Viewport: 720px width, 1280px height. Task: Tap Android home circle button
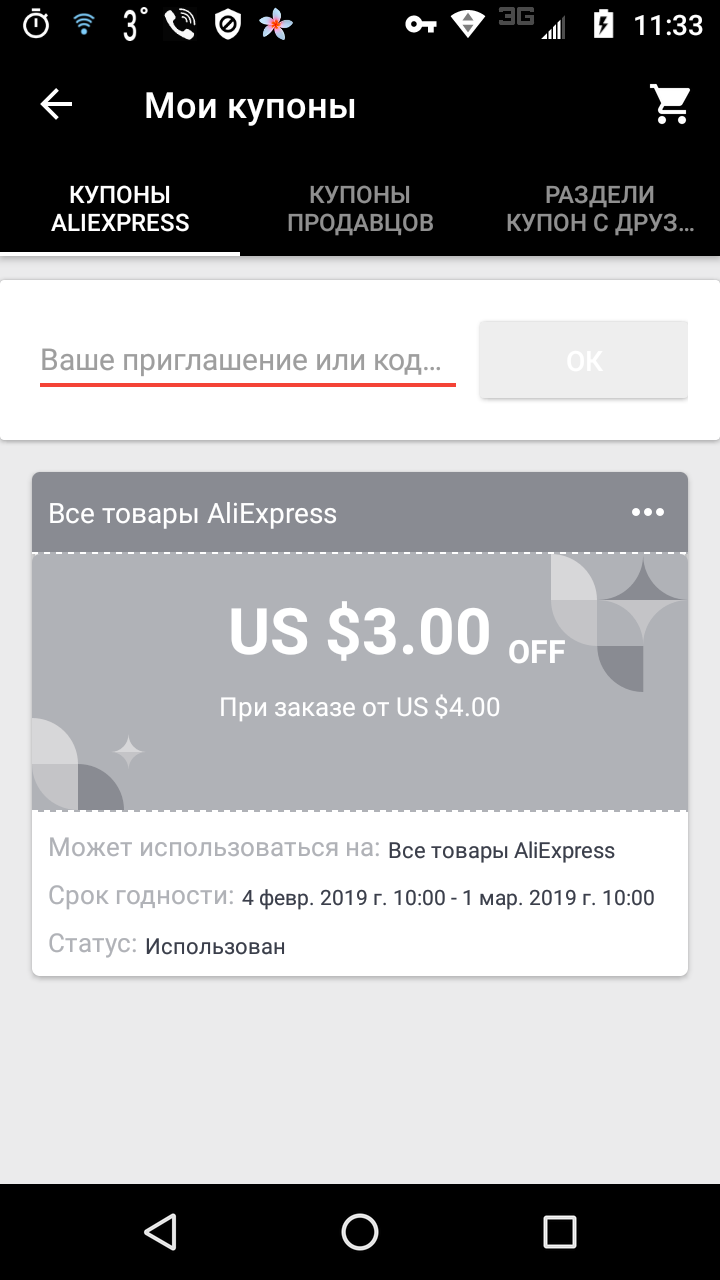(360, 1231)
